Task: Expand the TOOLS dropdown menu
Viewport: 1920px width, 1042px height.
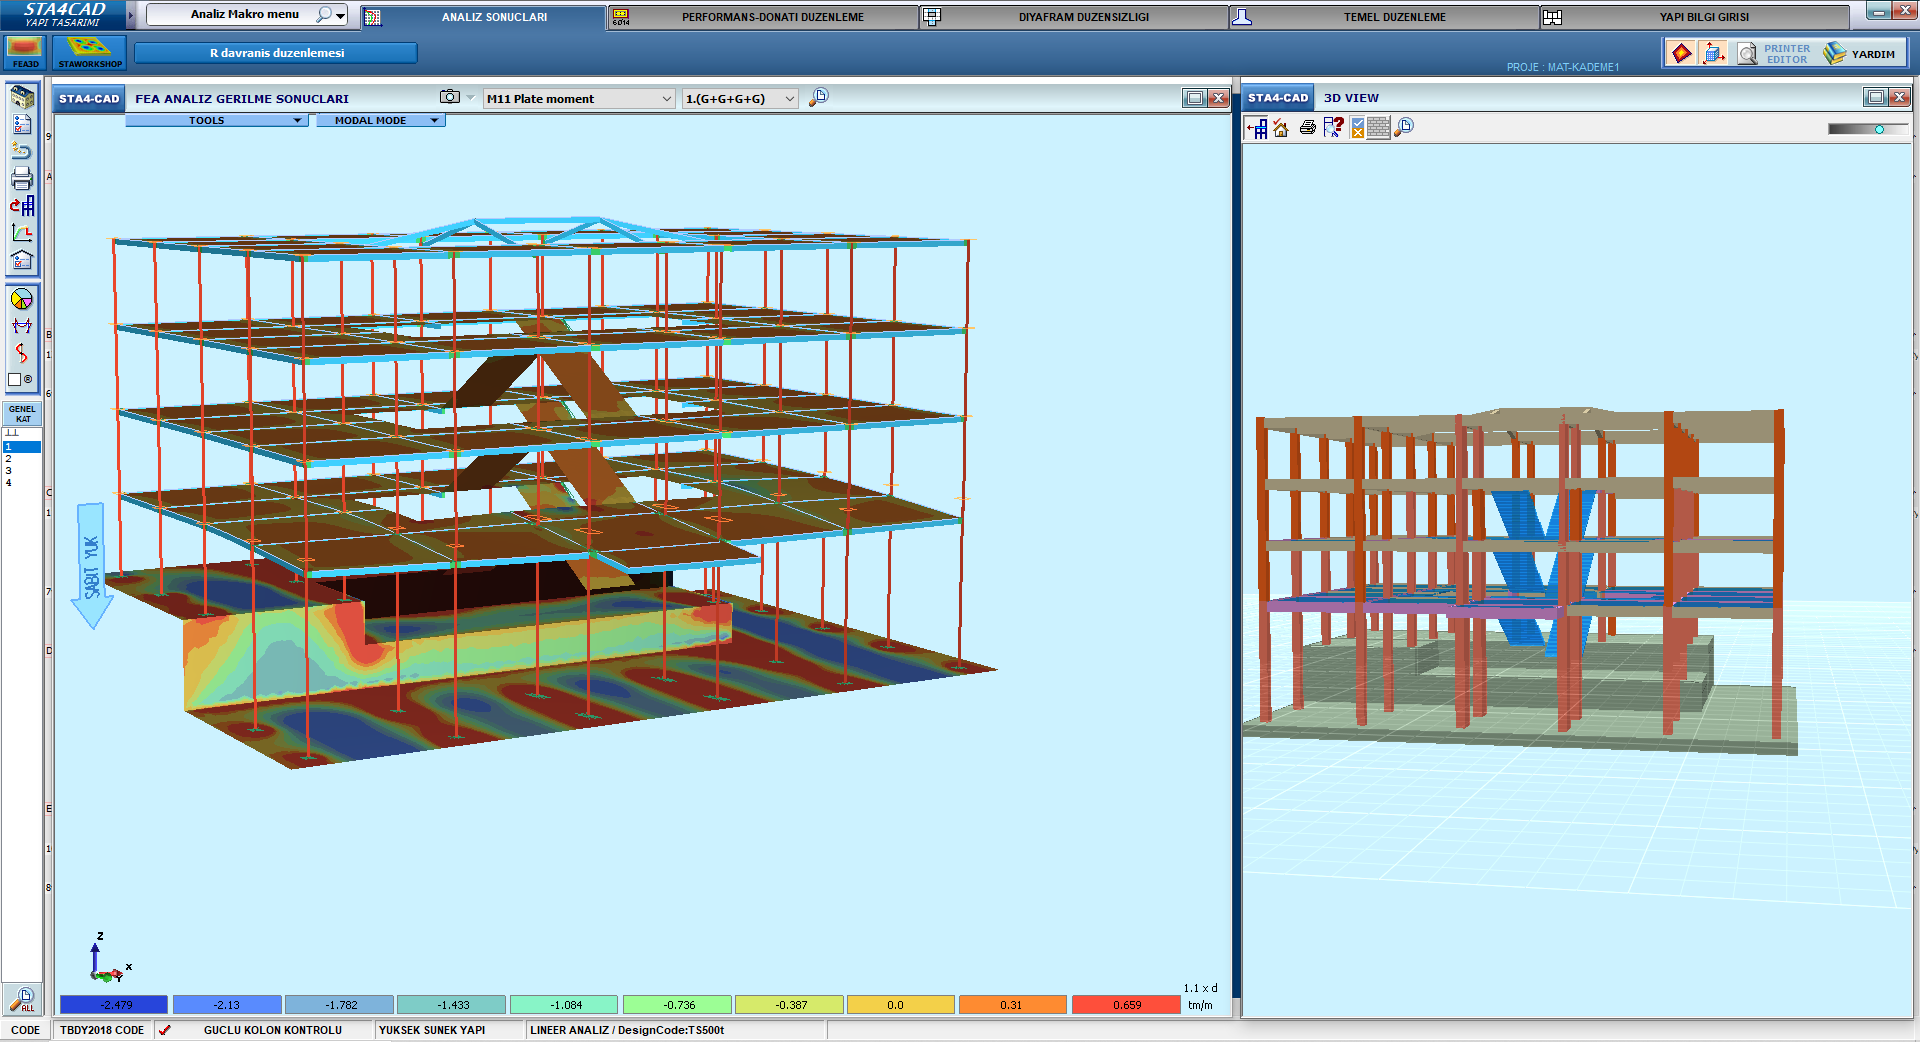Action: (213, 120)
